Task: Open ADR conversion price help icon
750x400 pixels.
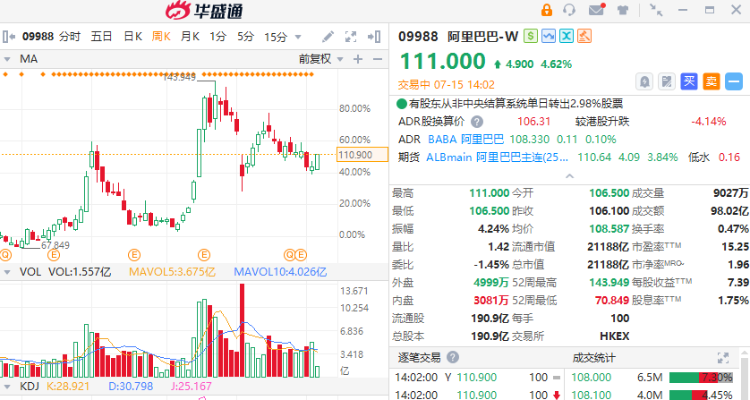Action: (x=477, y=122)
